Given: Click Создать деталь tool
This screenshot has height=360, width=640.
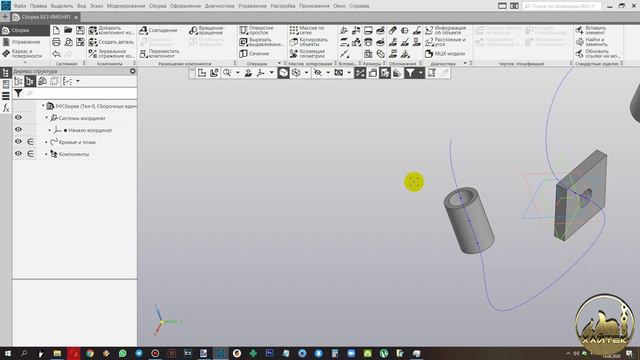Looking at the screenshot, I should (111, 42).
